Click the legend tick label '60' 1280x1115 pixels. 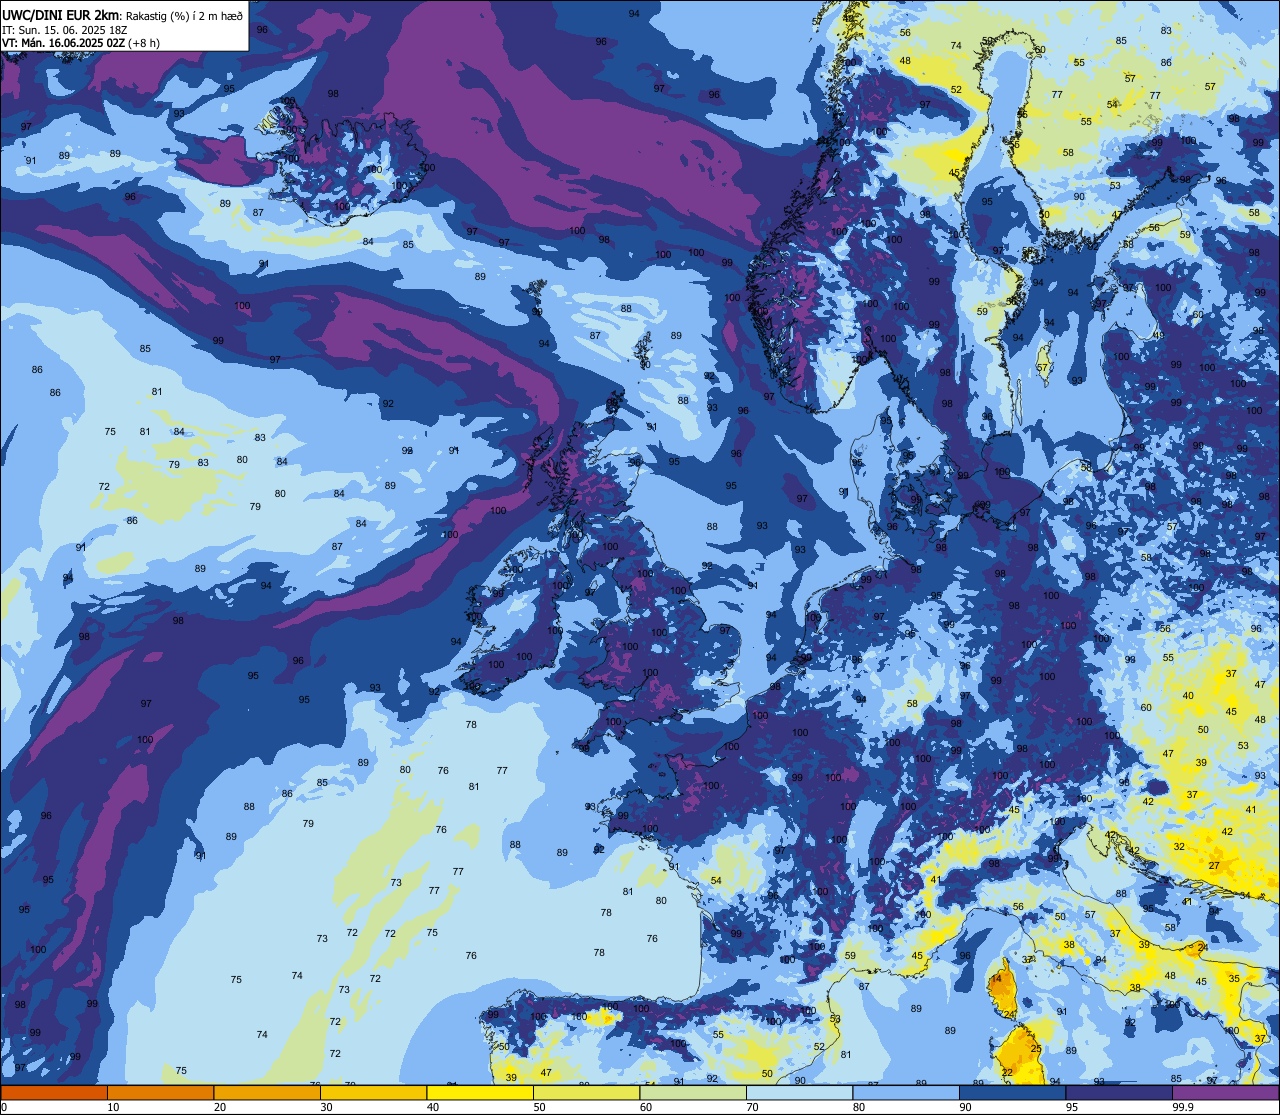[x=646, y=1107]
